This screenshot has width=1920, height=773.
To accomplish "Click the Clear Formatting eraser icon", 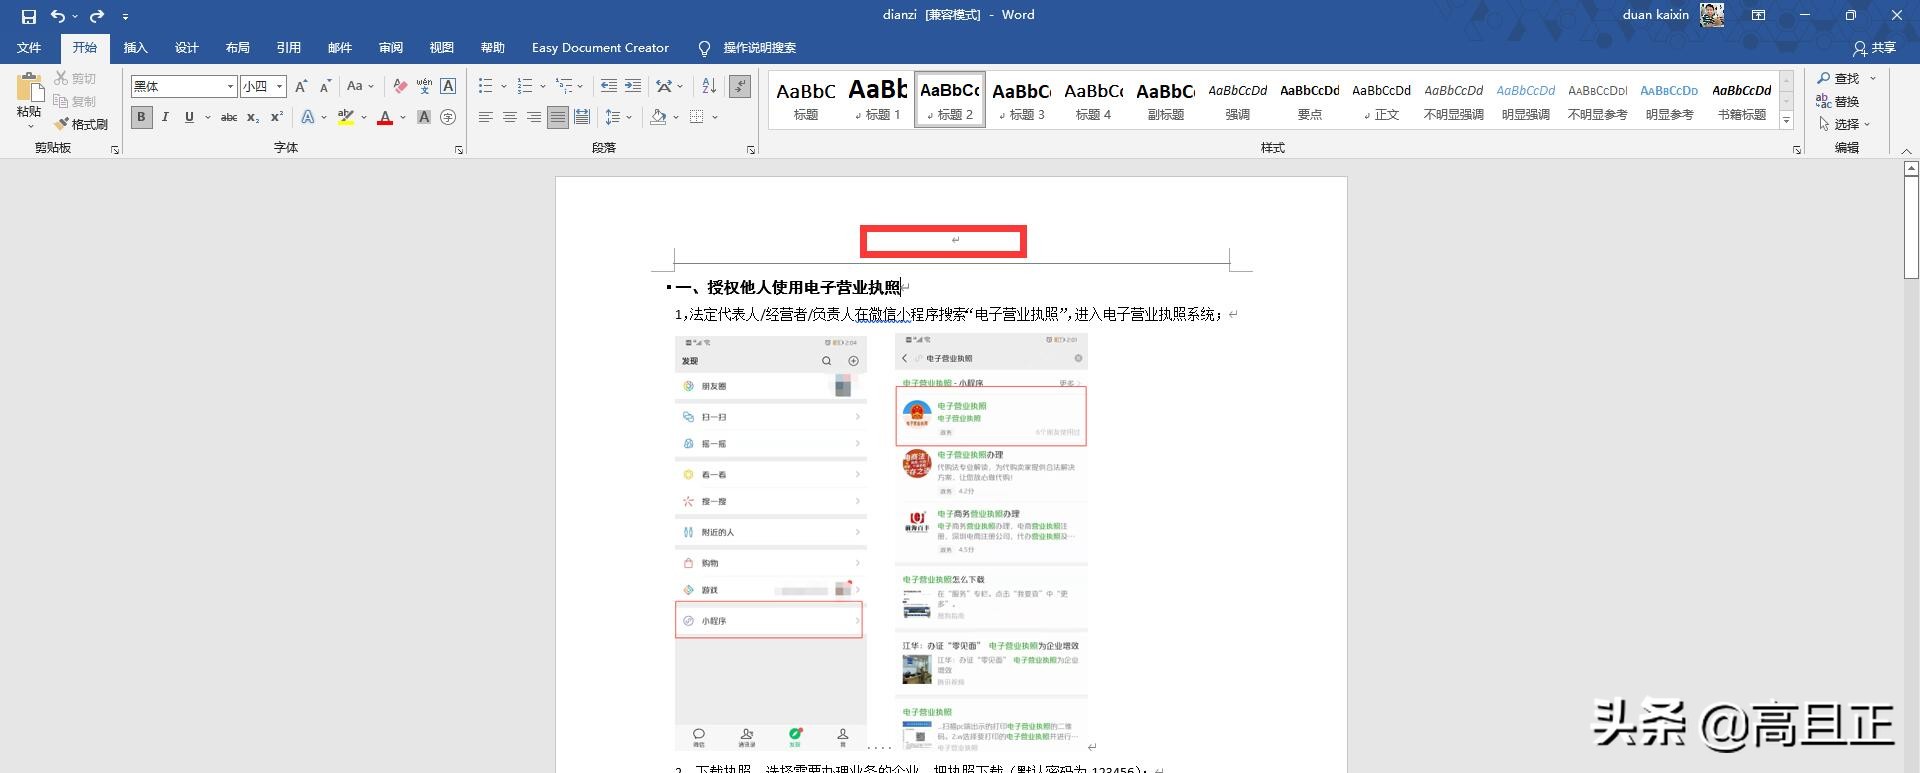I will 400,87.
